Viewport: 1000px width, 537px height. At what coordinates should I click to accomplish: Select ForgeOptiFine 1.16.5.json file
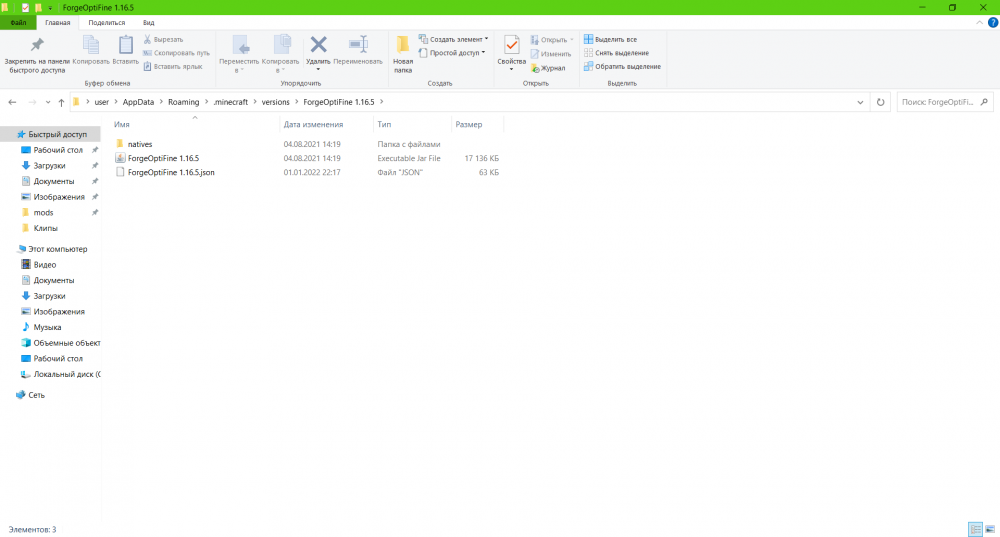point(170,172)
